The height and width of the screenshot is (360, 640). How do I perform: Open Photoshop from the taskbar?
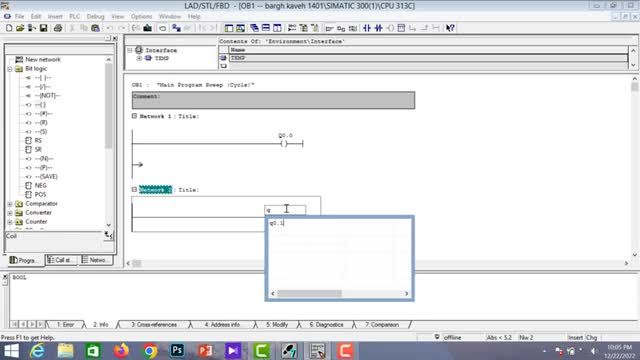[x=177, y=351]
